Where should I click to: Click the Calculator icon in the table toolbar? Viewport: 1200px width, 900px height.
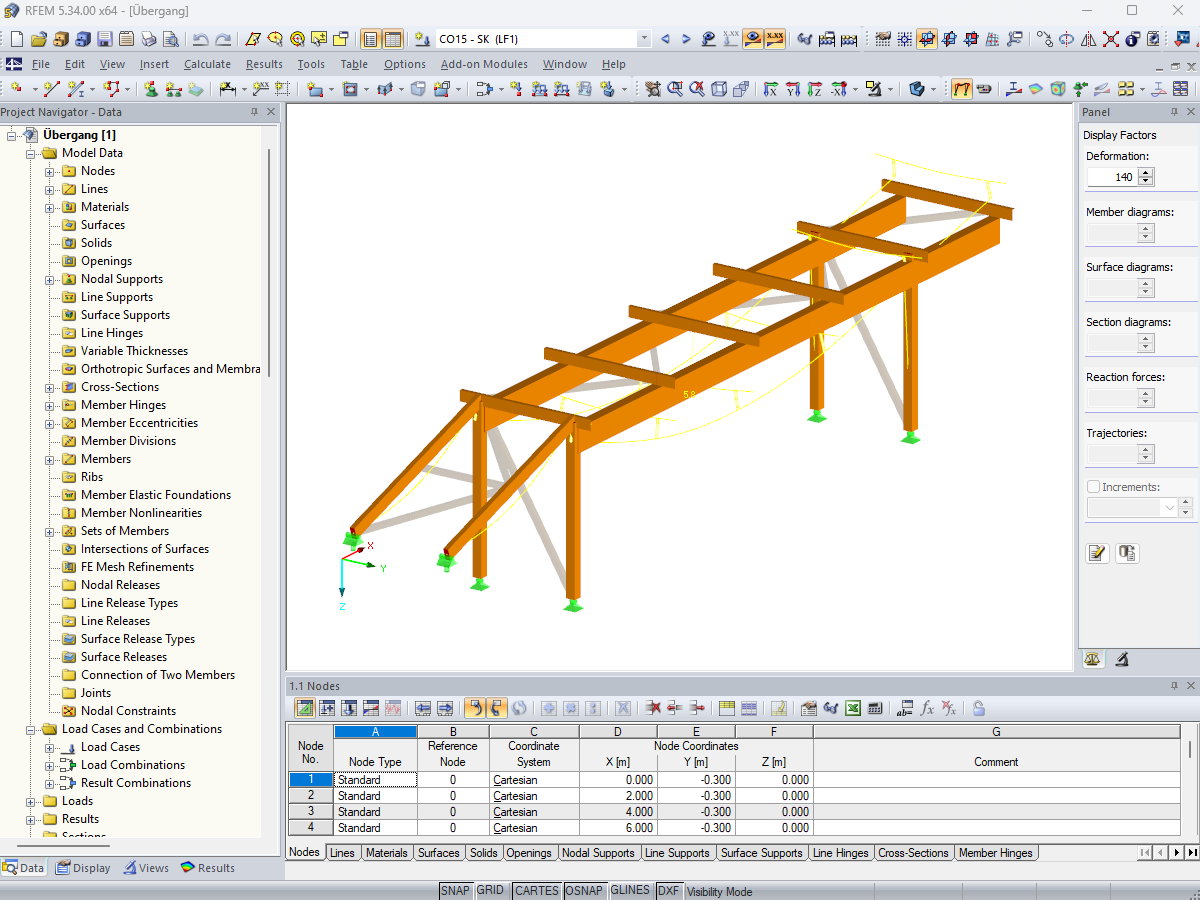click(x=876, y=708)
